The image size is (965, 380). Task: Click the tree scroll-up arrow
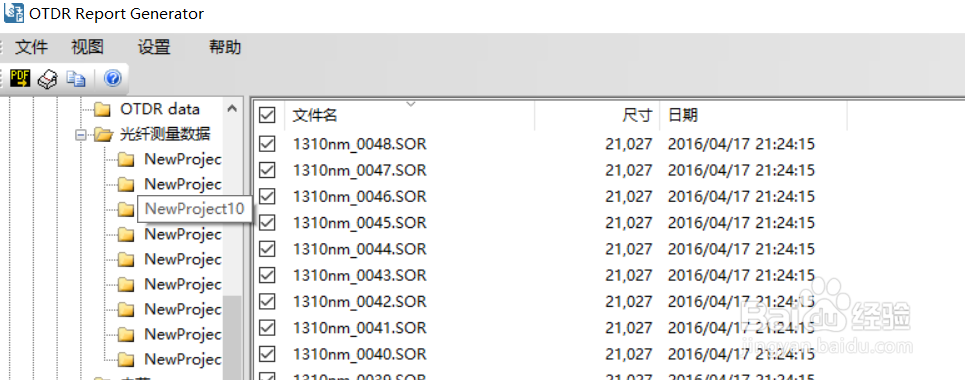coord(232,109)
